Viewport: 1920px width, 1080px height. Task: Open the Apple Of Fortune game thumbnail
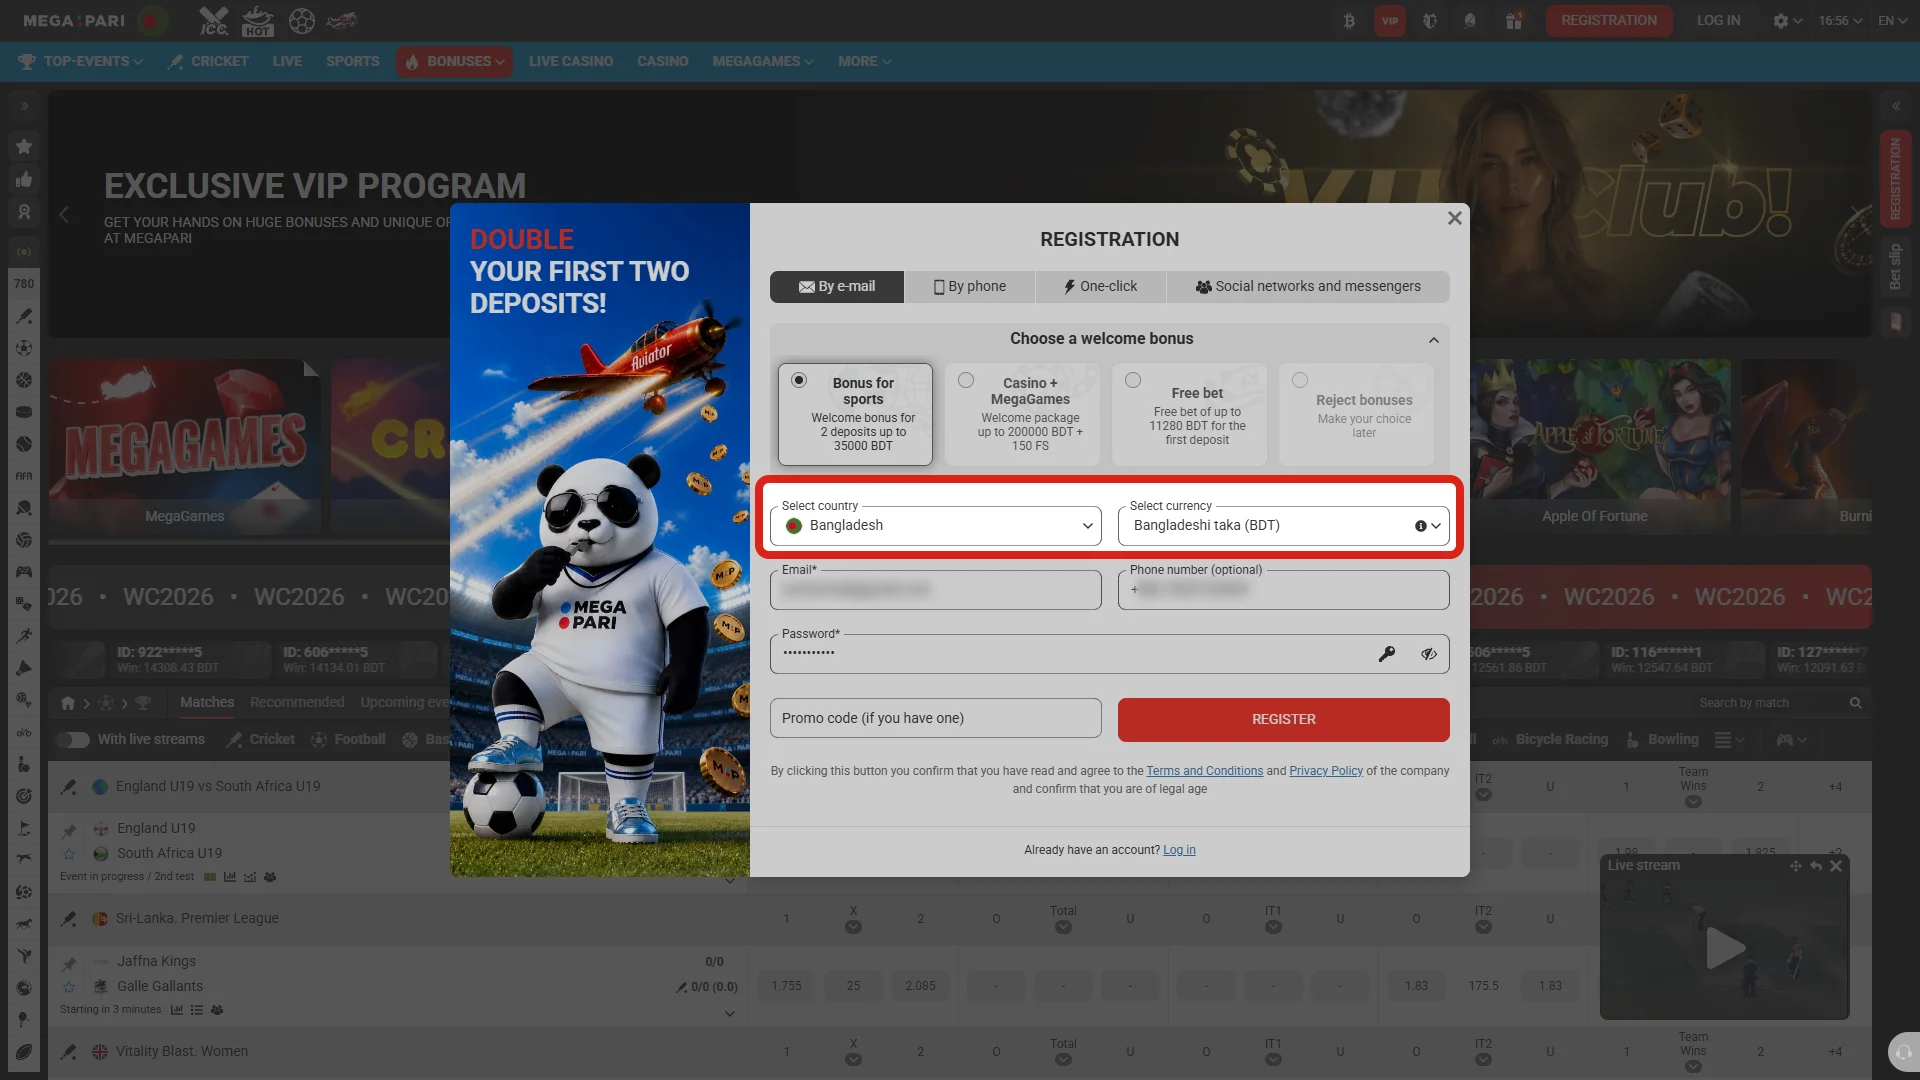tap(1595, 446)
